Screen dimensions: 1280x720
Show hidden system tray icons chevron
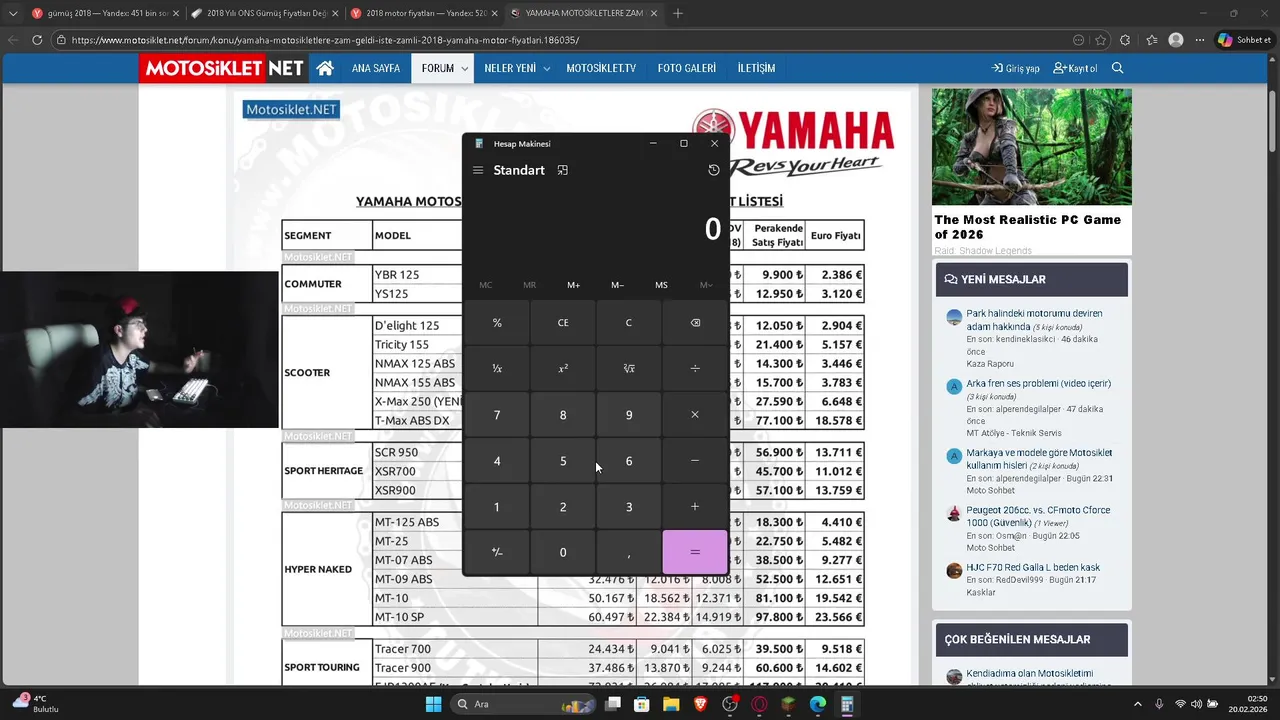click(1138, 704)
